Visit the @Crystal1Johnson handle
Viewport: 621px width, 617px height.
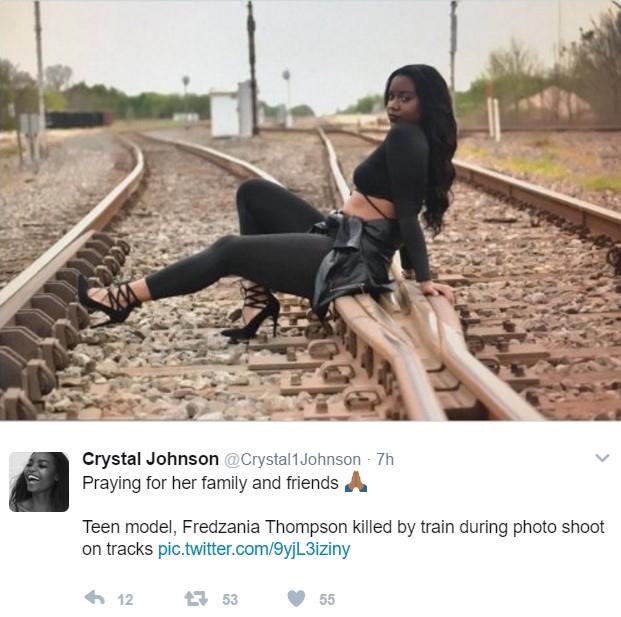click(292, 459)
